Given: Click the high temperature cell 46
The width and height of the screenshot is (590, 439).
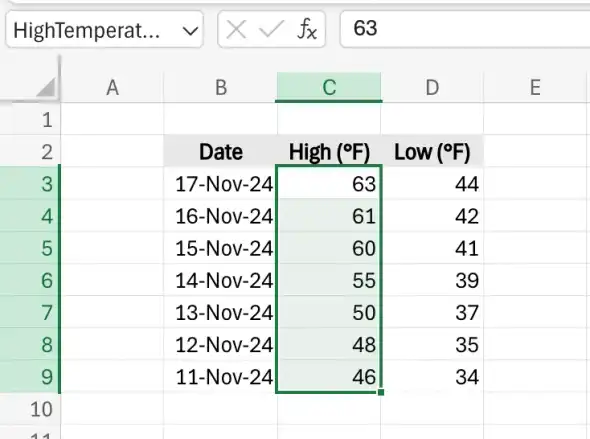Looking at the screenshot, I should pyautogui.click(x=329, y=377).
